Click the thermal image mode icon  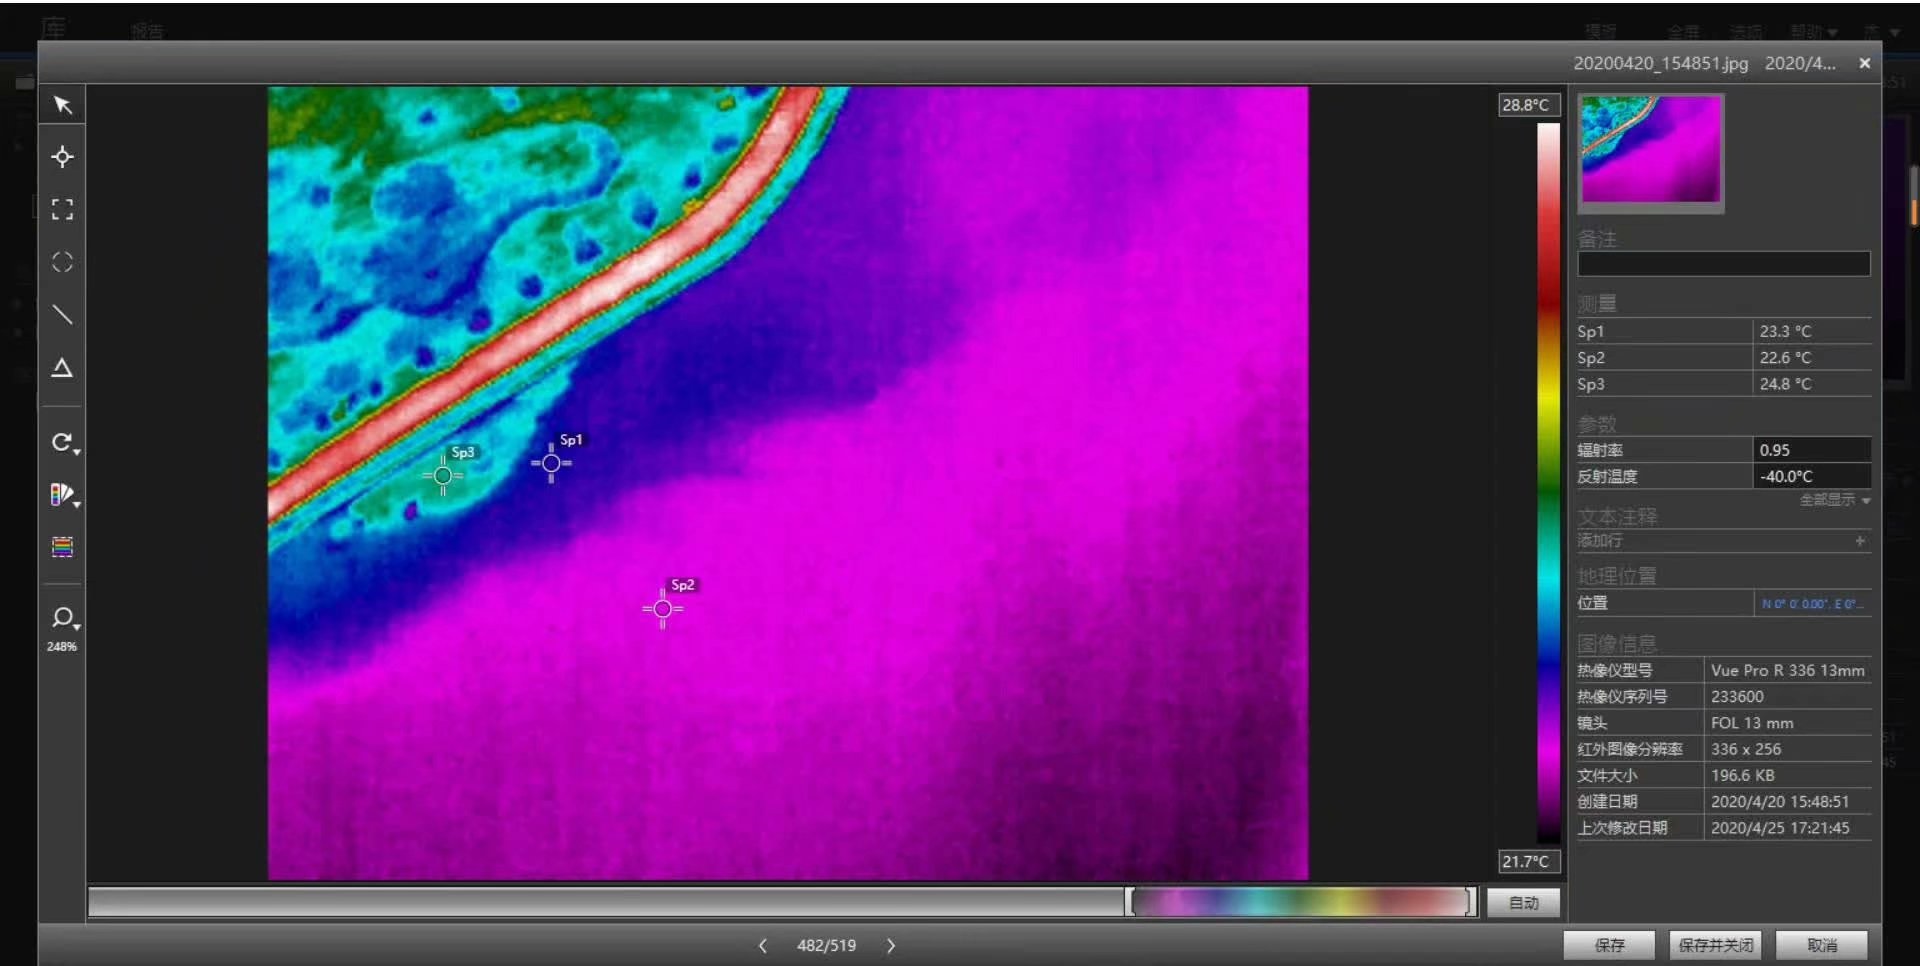click(x=62, y=547)
